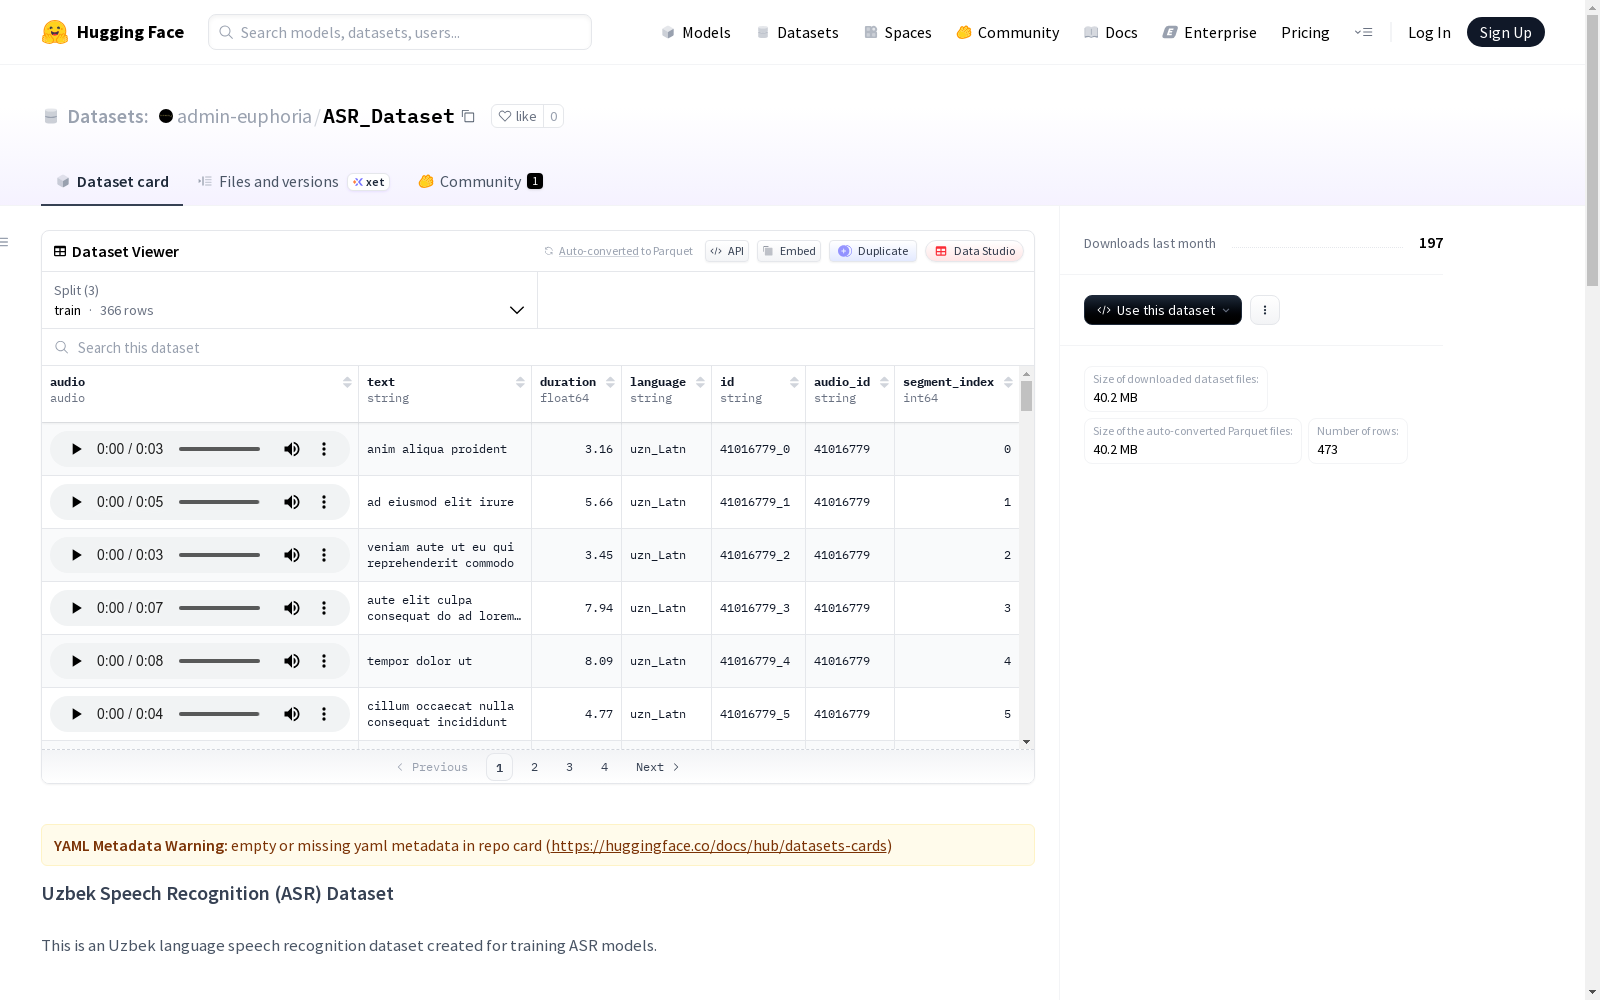Go to Models in top navigation
The width and height of the screenshot is (1600, 1000).
696,32
